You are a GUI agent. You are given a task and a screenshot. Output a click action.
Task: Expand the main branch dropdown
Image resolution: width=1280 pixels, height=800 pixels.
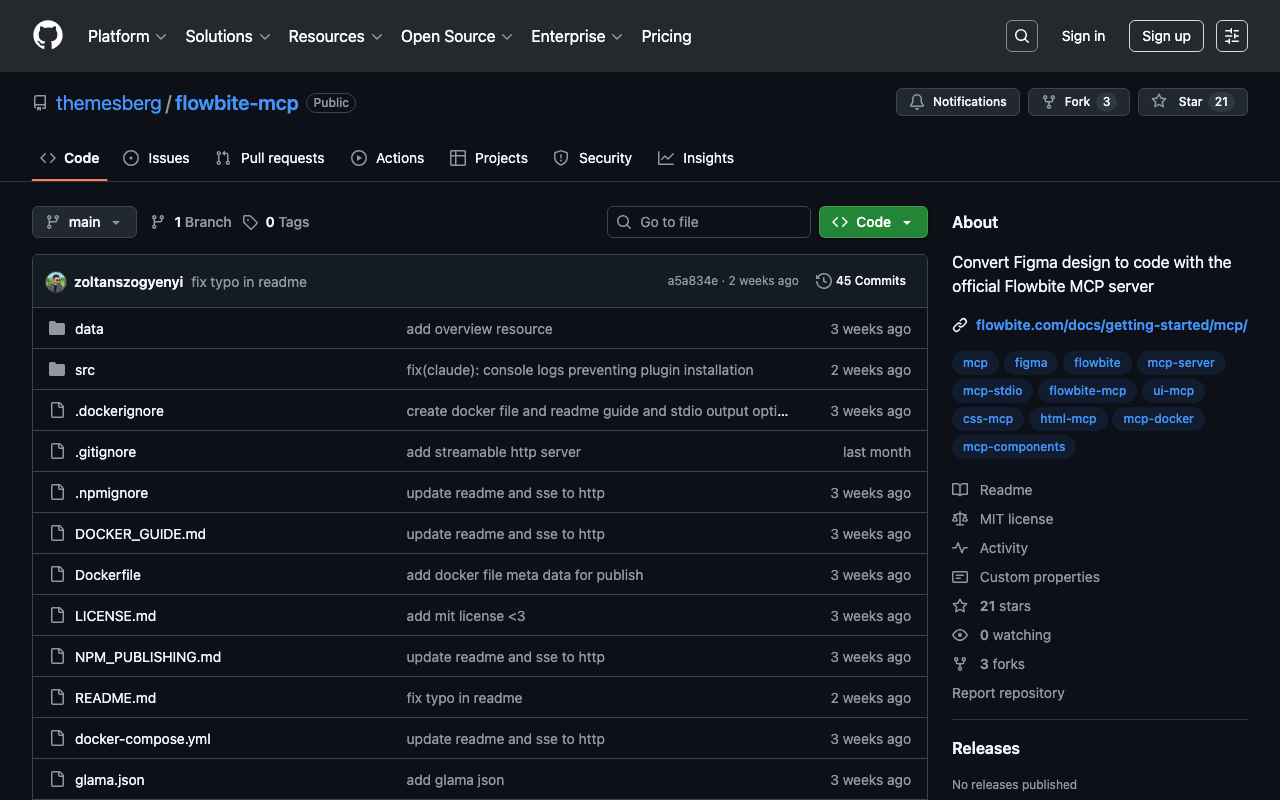click(x=84, y=222)
